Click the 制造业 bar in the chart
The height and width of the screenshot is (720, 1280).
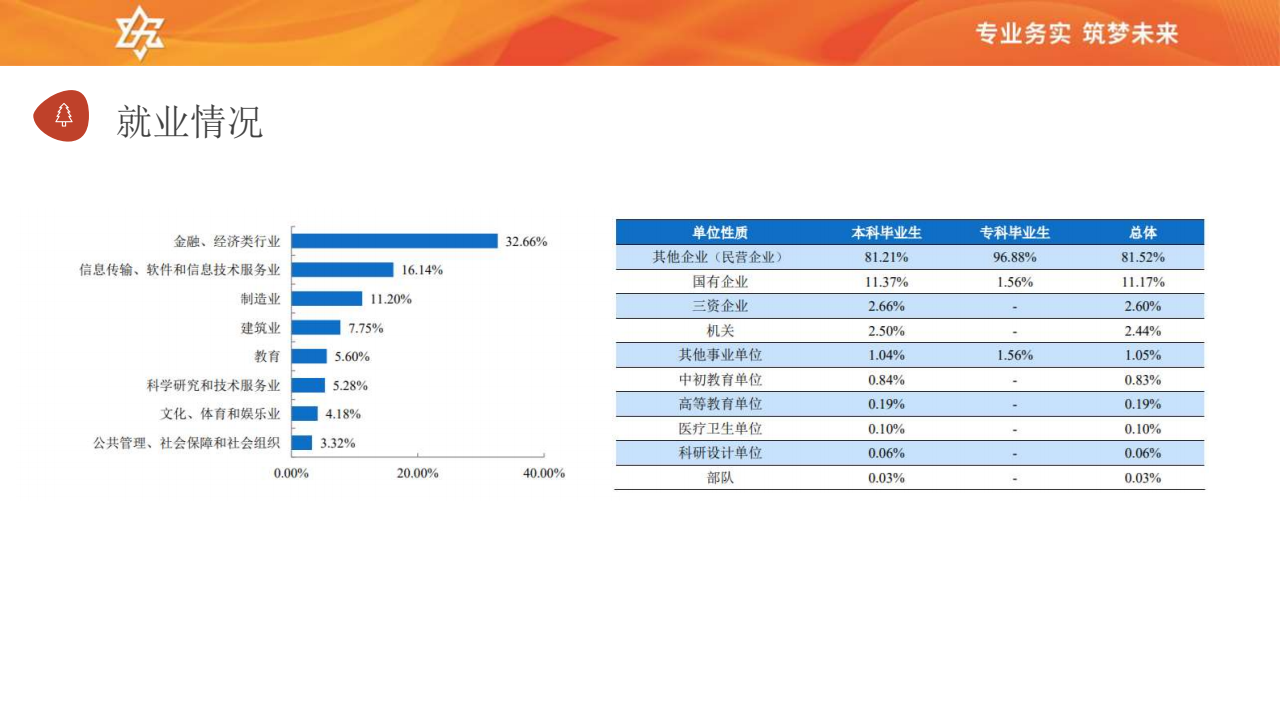point(327,299)
